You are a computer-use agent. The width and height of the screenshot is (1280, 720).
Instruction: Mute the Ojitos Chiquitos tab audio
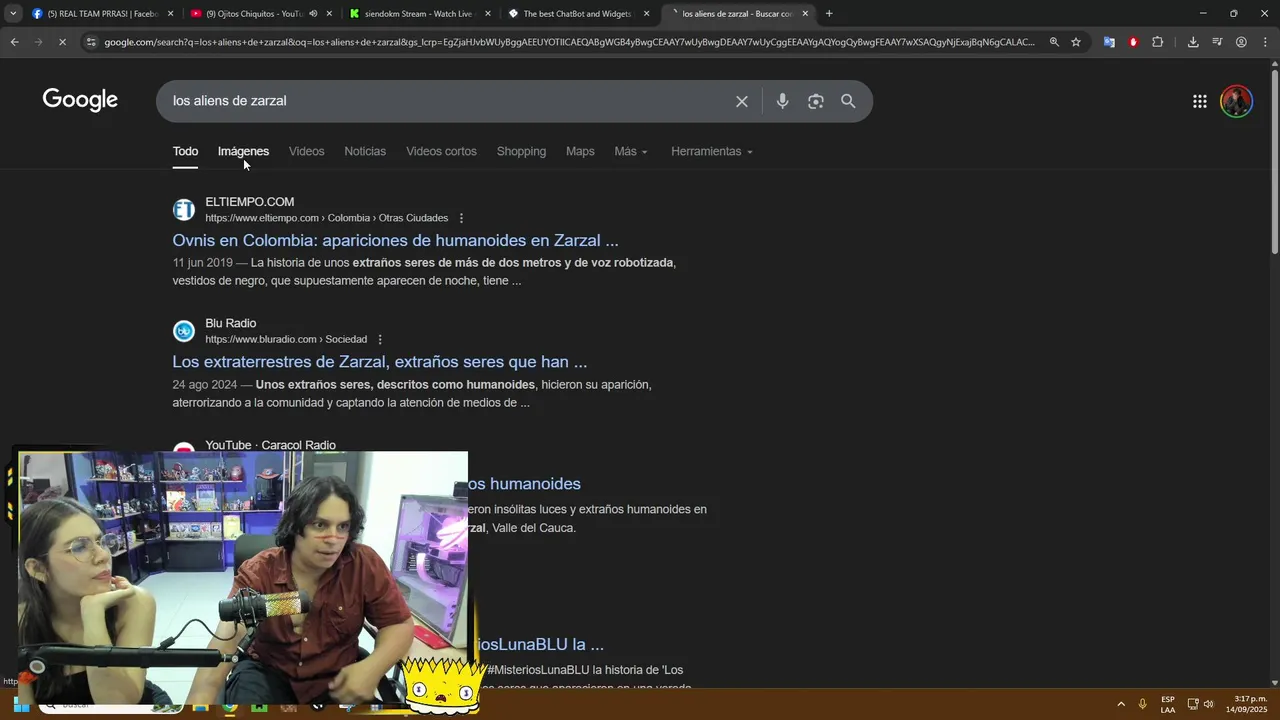(313, 14)
